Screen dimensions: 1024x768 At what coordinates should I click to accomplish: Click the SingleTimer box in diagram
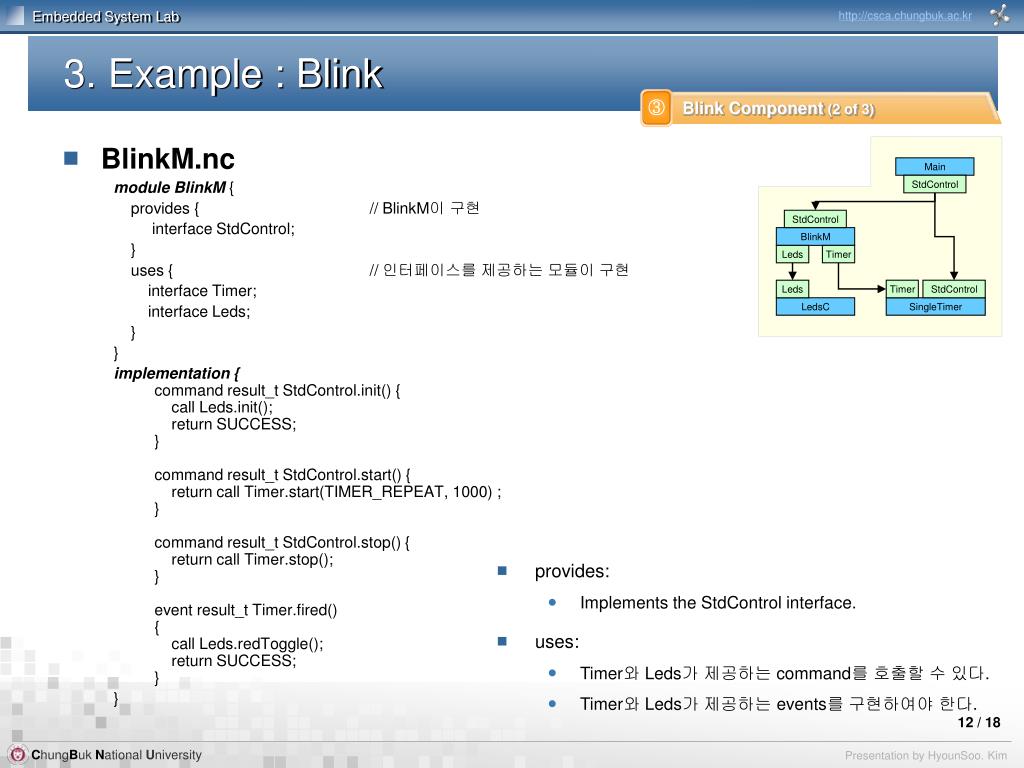tap(935, 306)
